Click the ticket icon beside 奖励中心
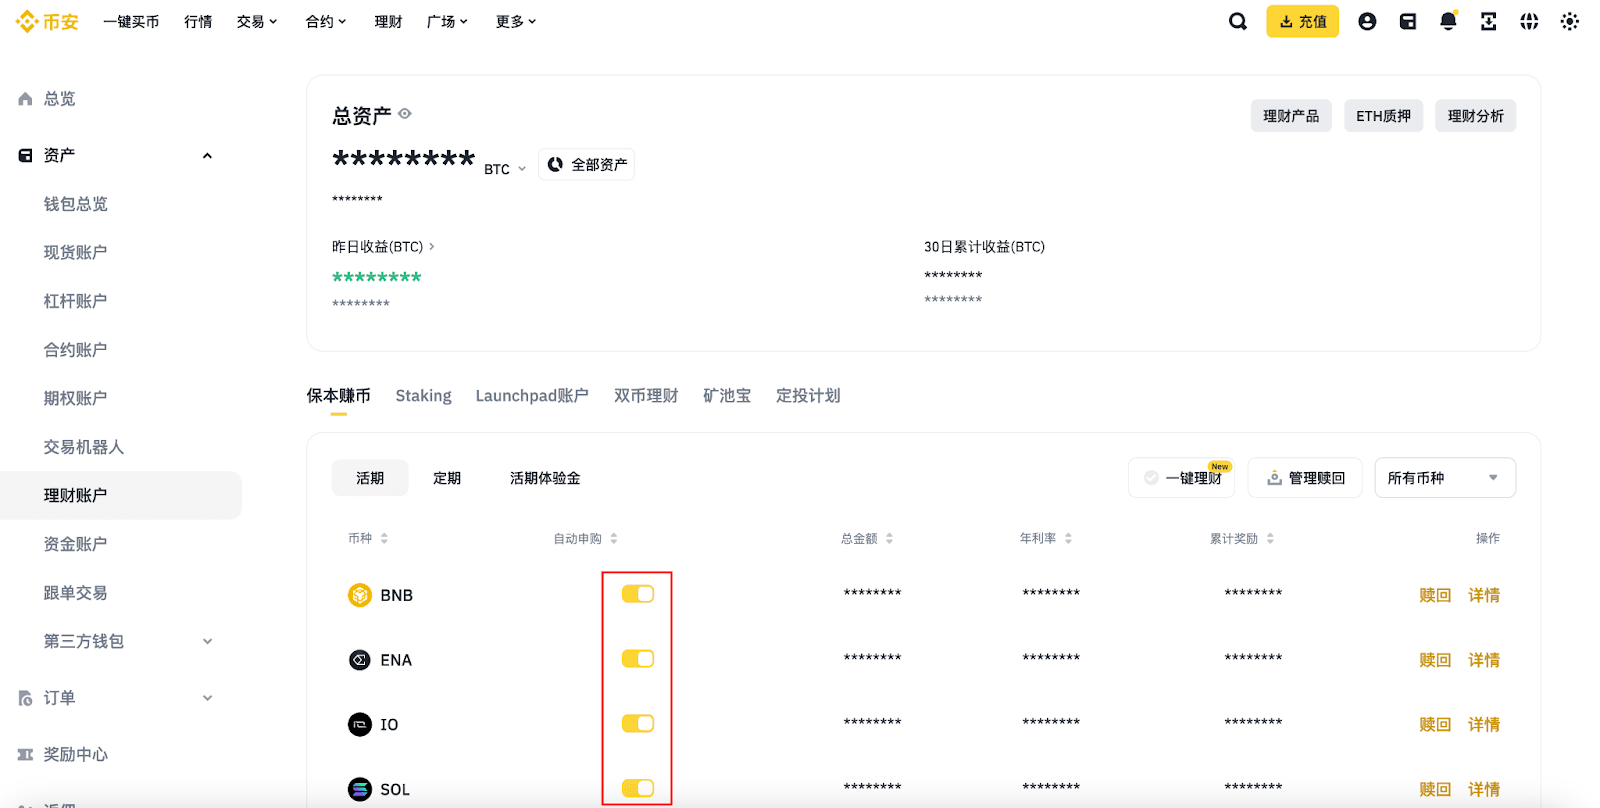This screenshot has height=808, width=1600. coord(26,754)
